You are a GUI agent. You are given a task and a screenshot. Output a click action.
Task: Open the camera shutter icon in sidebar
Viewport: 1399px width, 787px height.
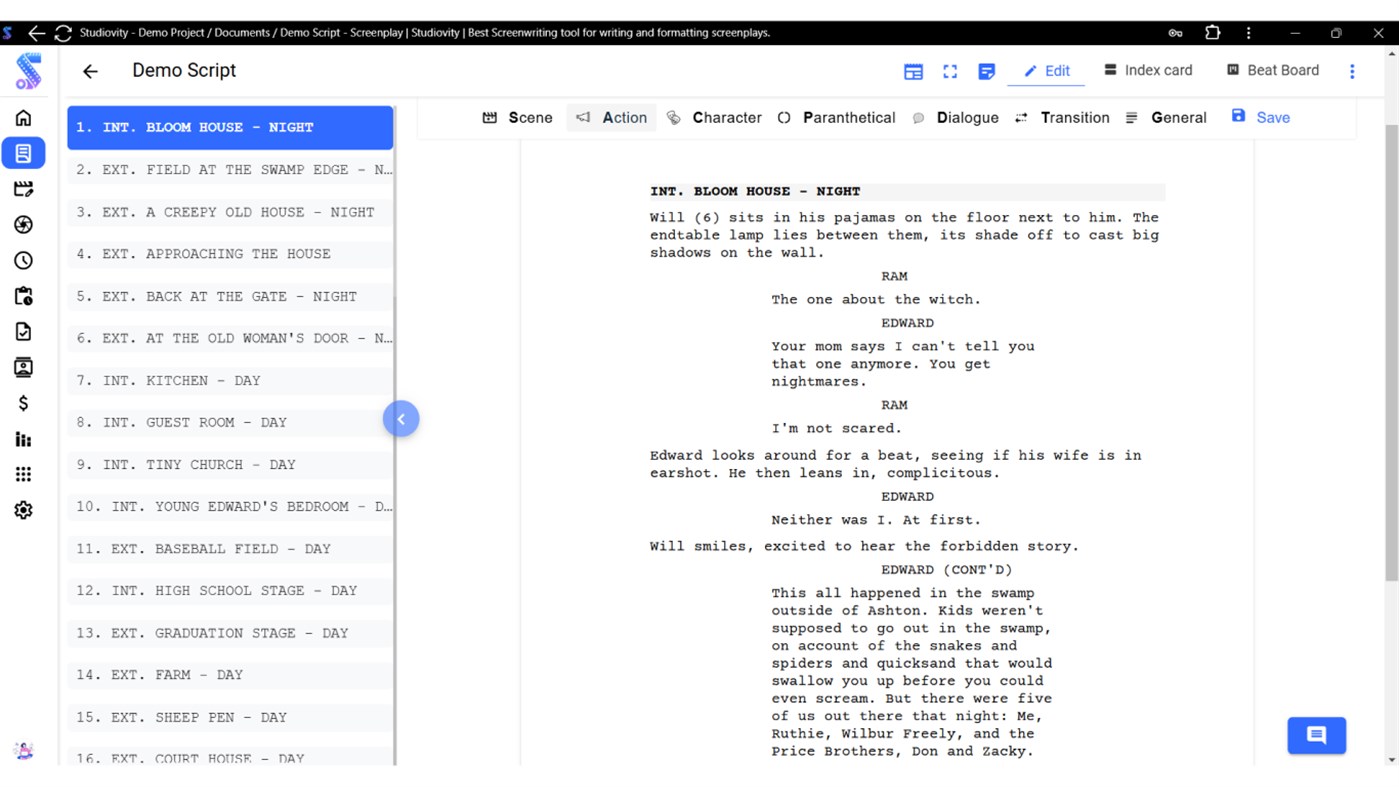coord(23,225)
